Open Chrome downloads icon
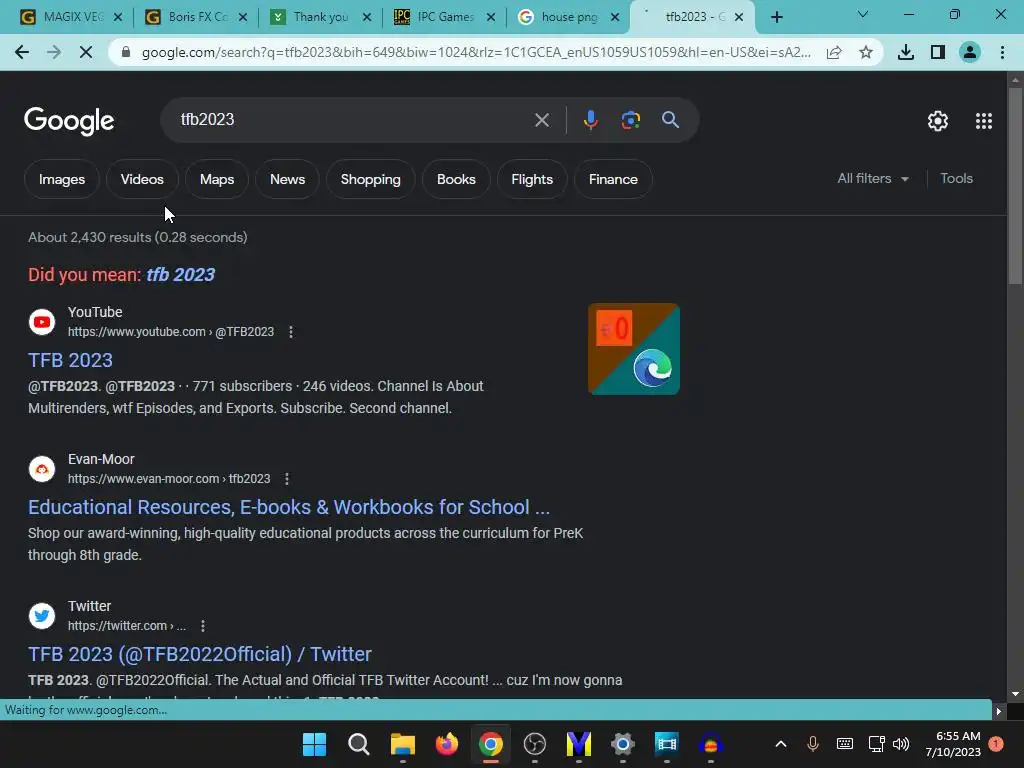 click(x=905, y=52)
